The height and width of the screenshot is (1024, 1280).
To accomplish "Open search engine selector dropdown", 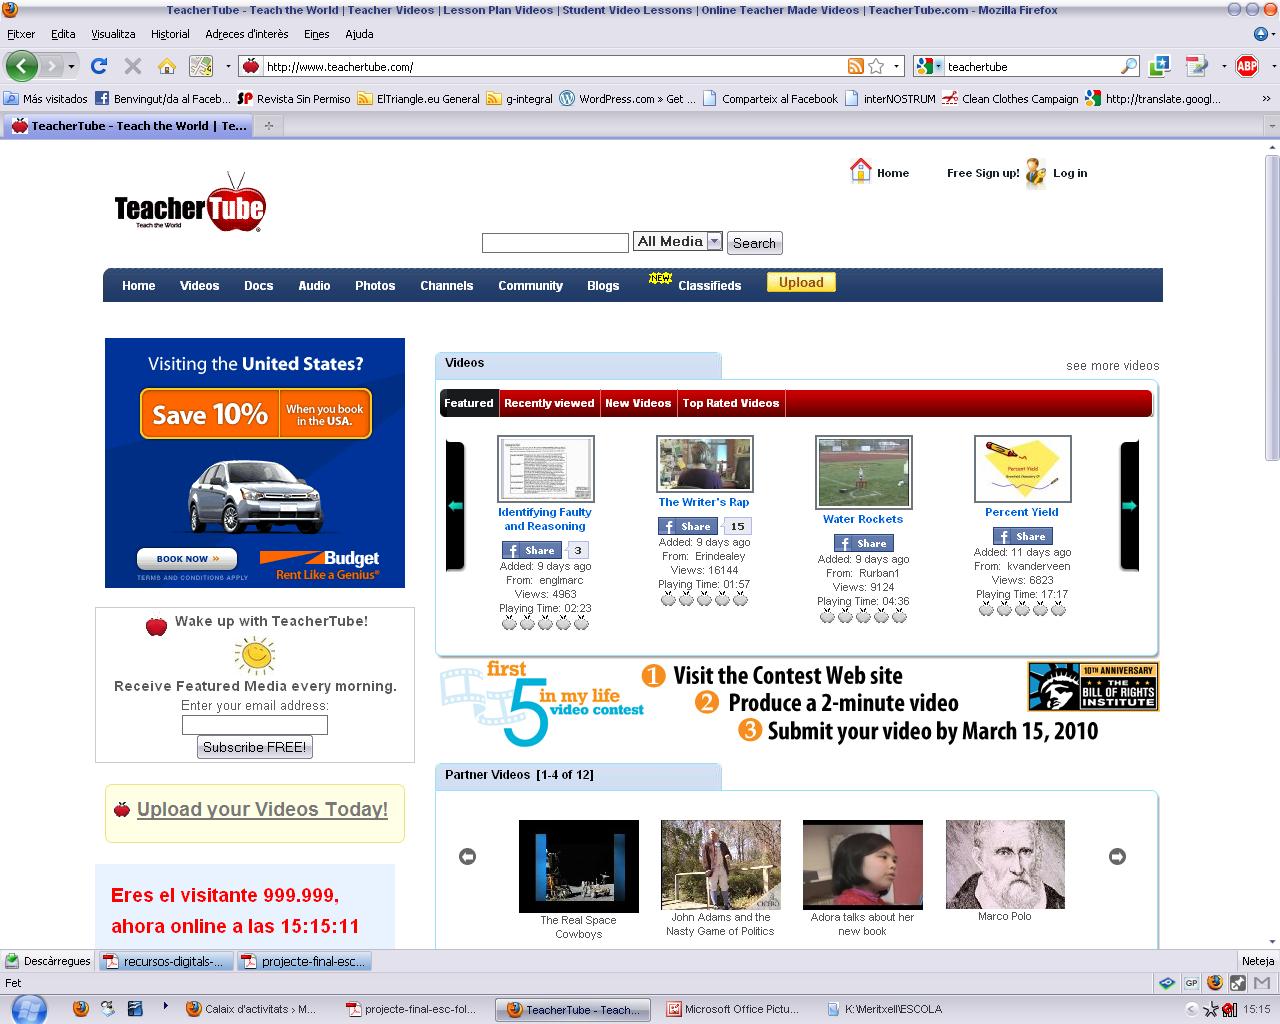I will pos(929,66).
